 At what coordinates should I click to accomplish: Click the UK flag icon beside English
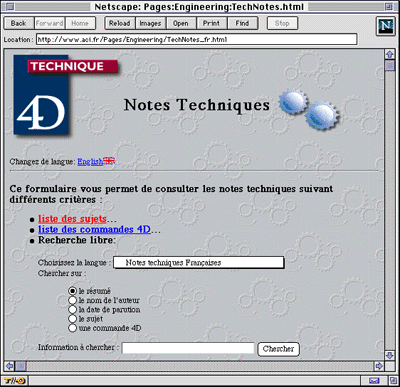pos(109,161)
